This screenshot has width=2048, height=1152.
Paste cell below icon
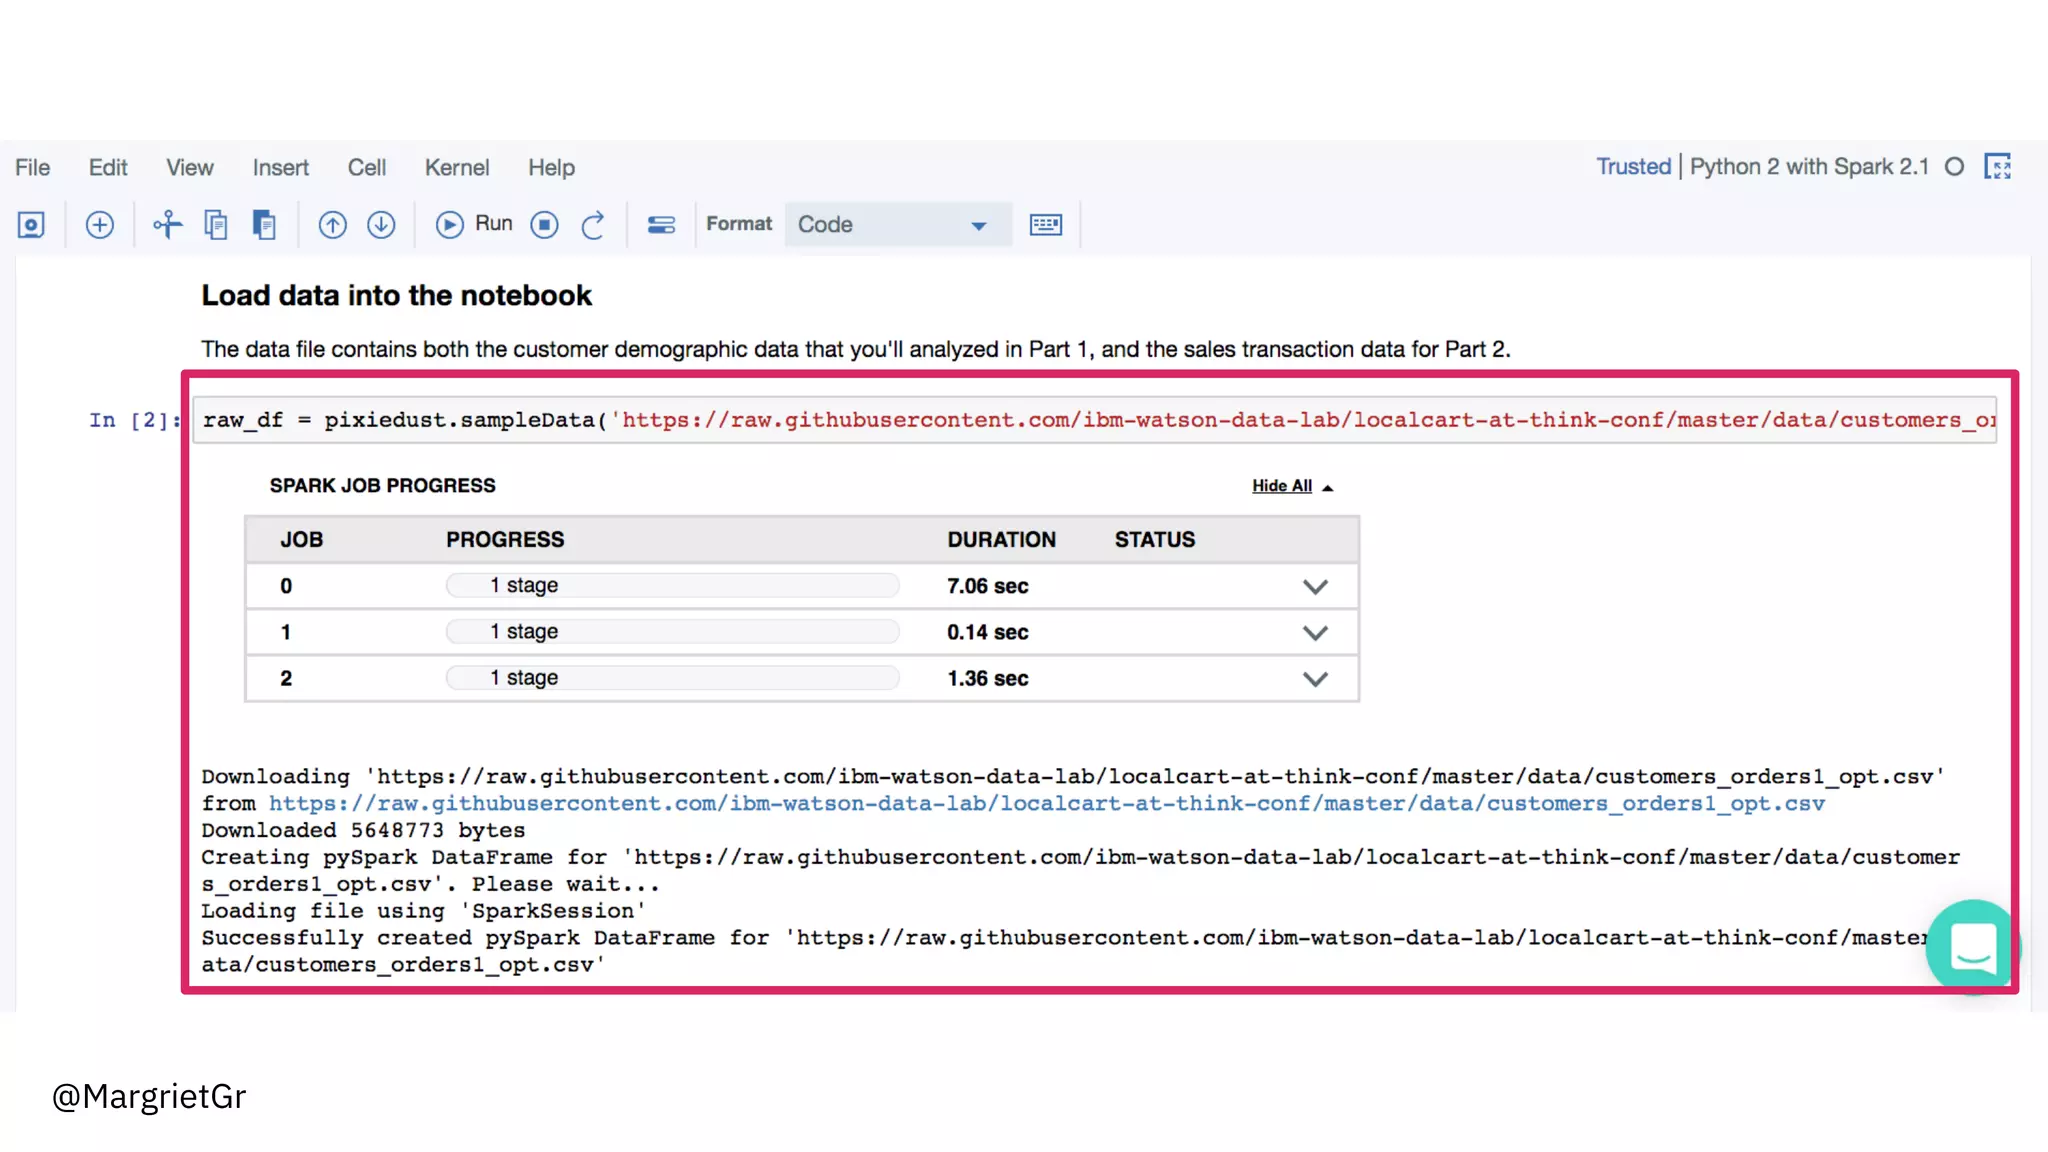pyautogui.click(x=264, y=225)
